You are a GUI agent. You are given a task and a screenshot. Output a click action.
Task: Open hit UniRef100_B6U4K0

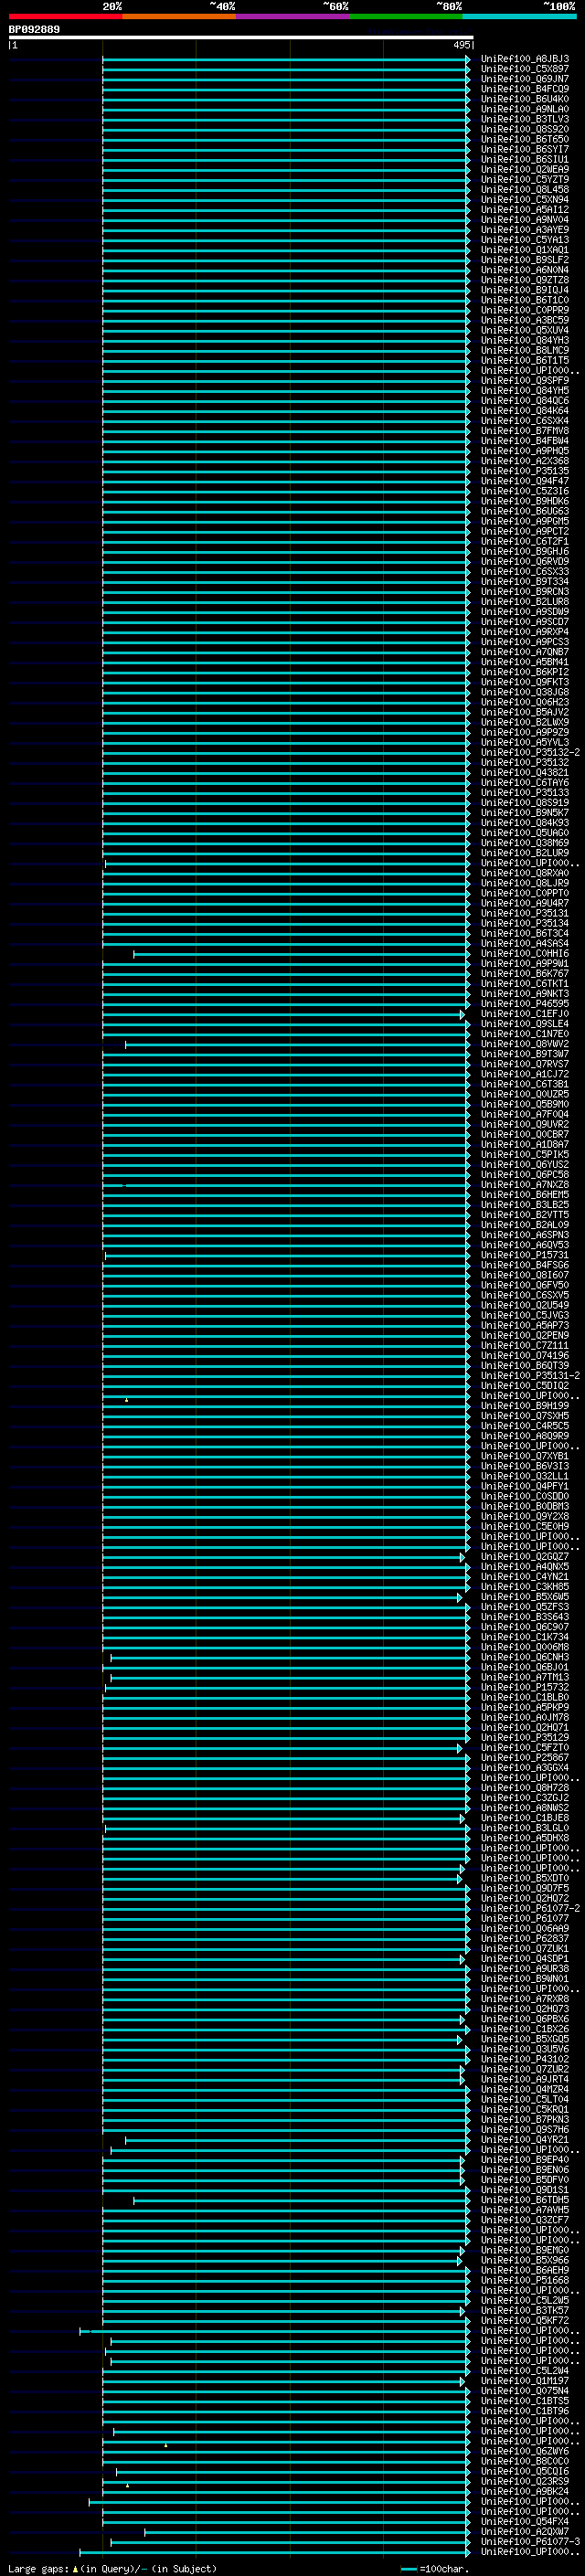click(525, 99)
